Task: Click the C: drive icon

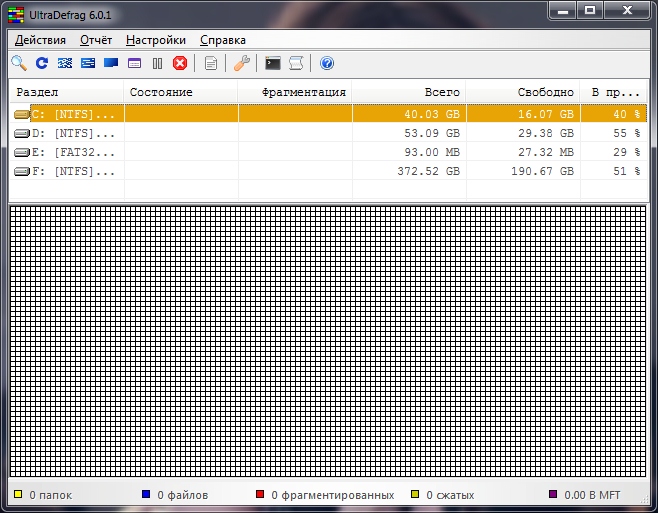Action: click(21, 114)
